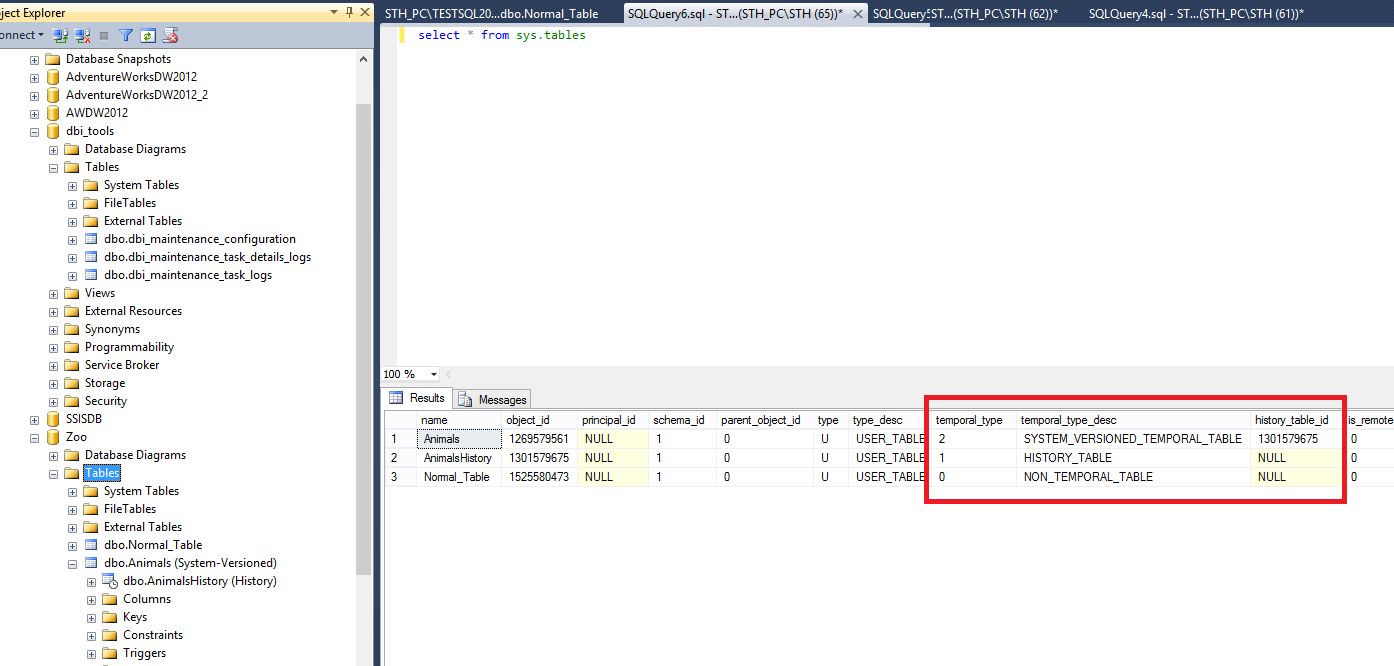The height and width of the screenshot is (666, 1394).
Task: Select the Security folder under dbi_tools
Action: tap(106, 401)
